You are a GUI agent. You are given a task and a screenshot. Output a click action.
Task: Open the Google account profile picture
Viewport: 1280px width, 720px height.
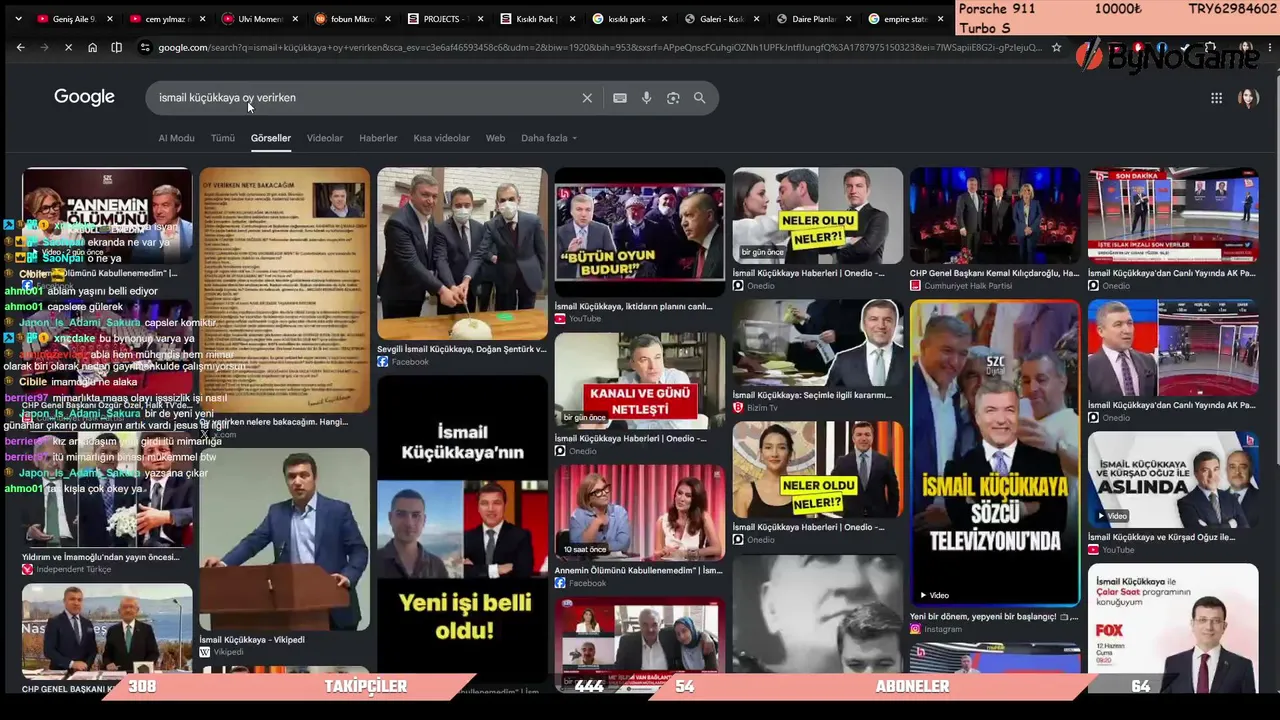tap(1248, 98)
